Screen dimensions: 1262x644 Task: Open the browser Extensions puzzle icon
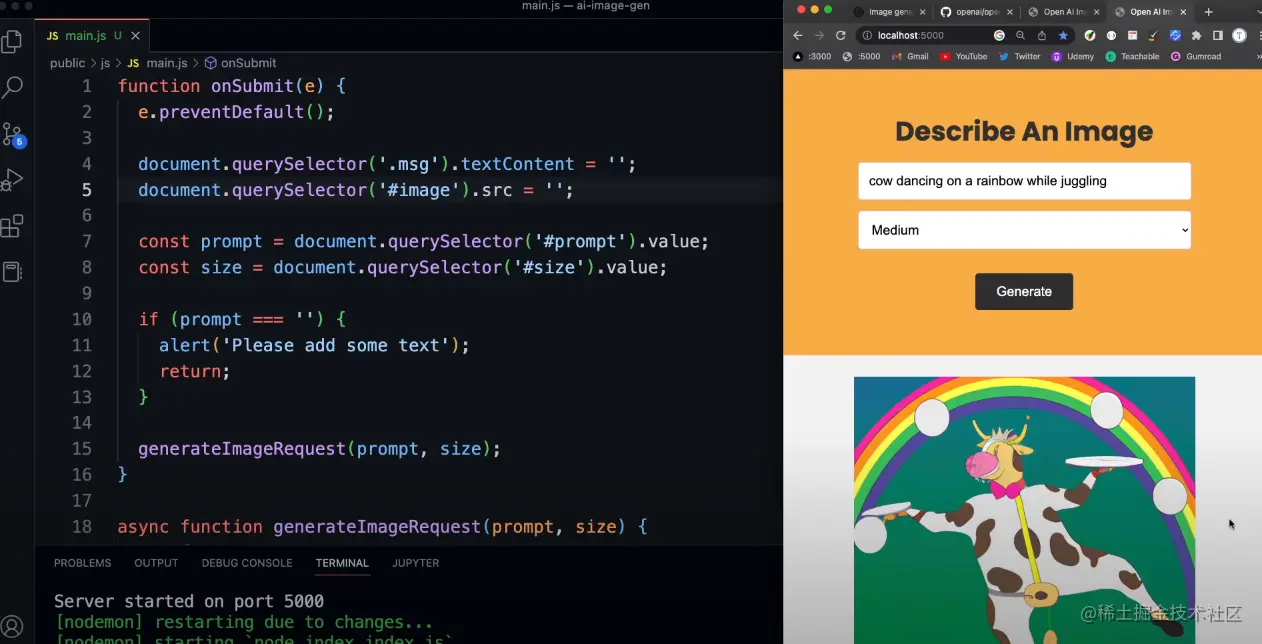pos(1196,35)
